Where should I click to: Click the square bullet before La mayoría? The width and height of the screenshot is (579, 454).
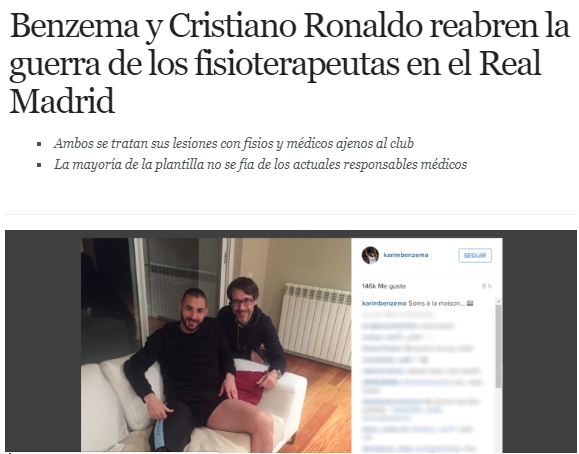click(x=39, y=165)
